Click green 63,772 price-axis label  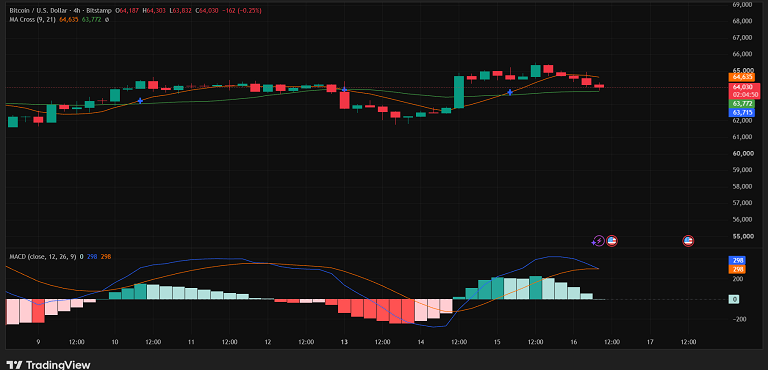coord(742,104)
